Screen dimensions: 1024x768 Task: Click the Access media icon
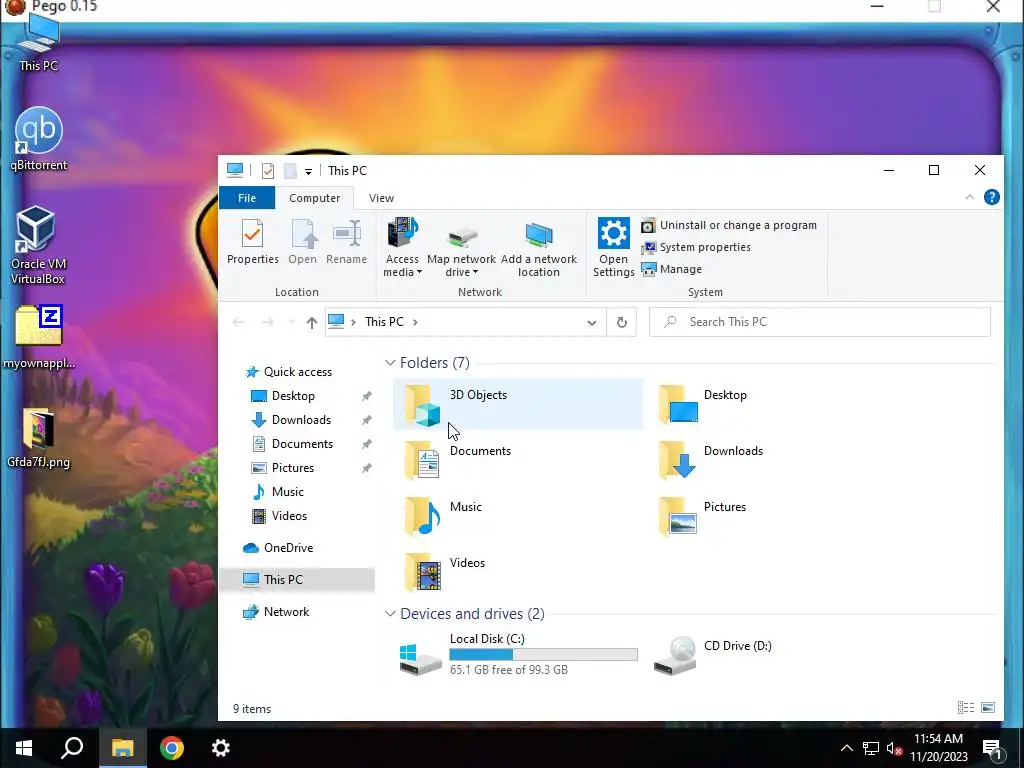(402, 233)
